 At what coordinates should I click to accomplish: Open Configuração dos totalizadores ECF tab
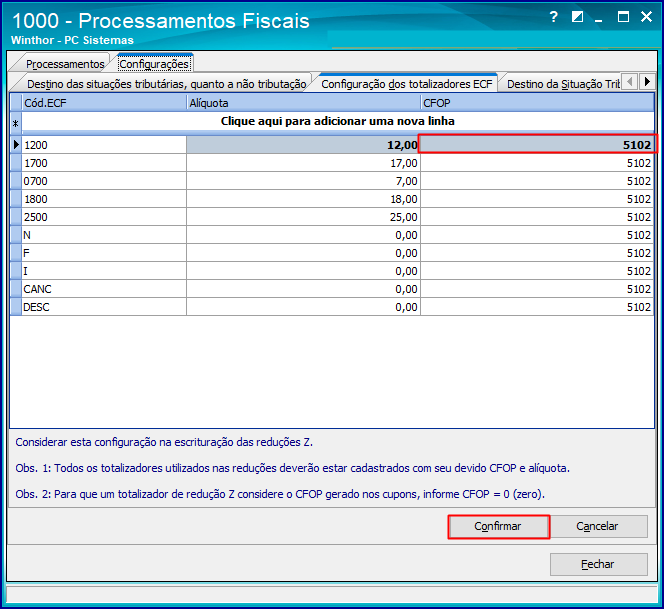click(x=407, y=84)
